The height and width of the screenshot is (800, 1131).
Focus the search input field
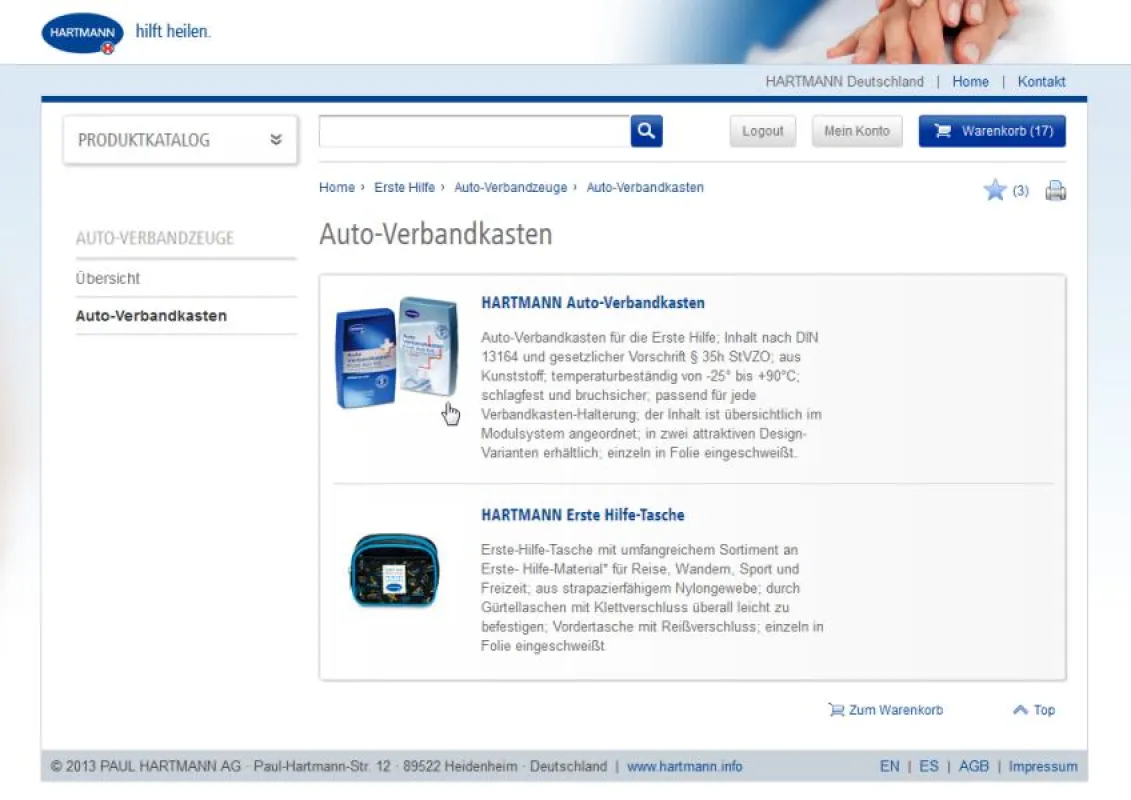[x=475, y=131]
